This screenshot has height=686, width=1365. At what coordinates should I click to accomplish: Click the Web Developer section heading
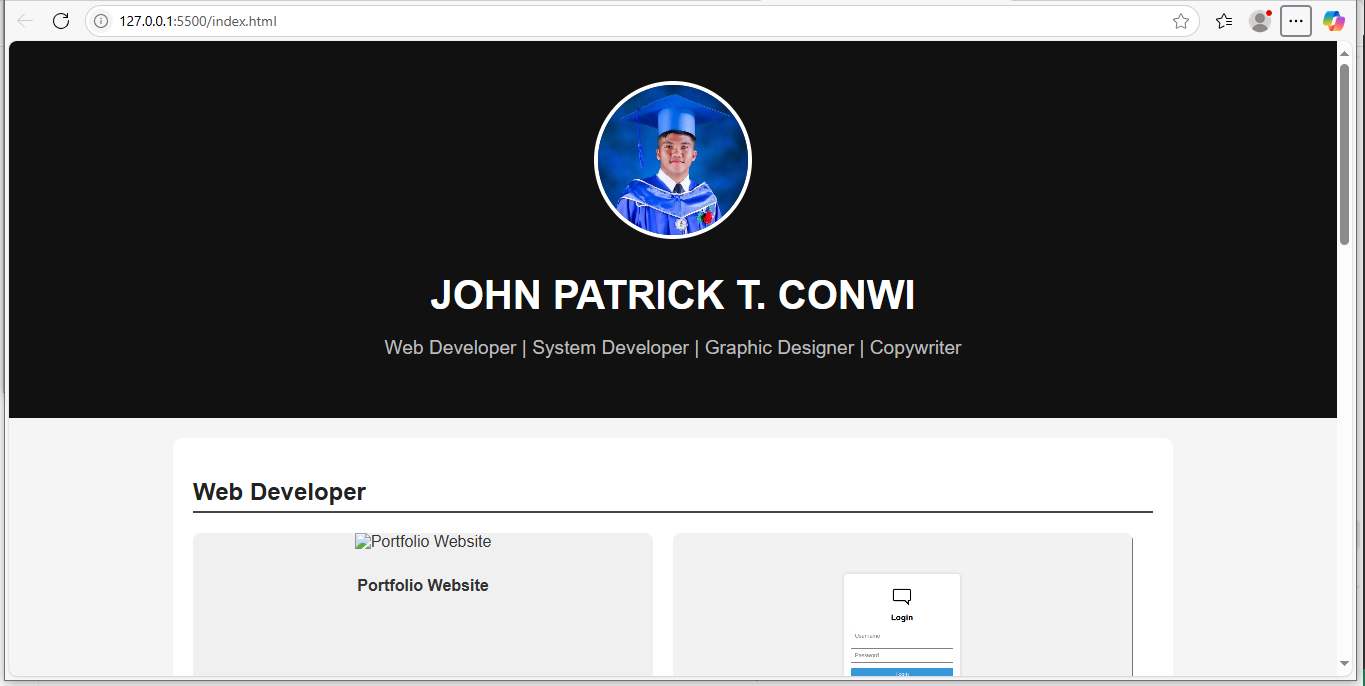coord(279,492)
